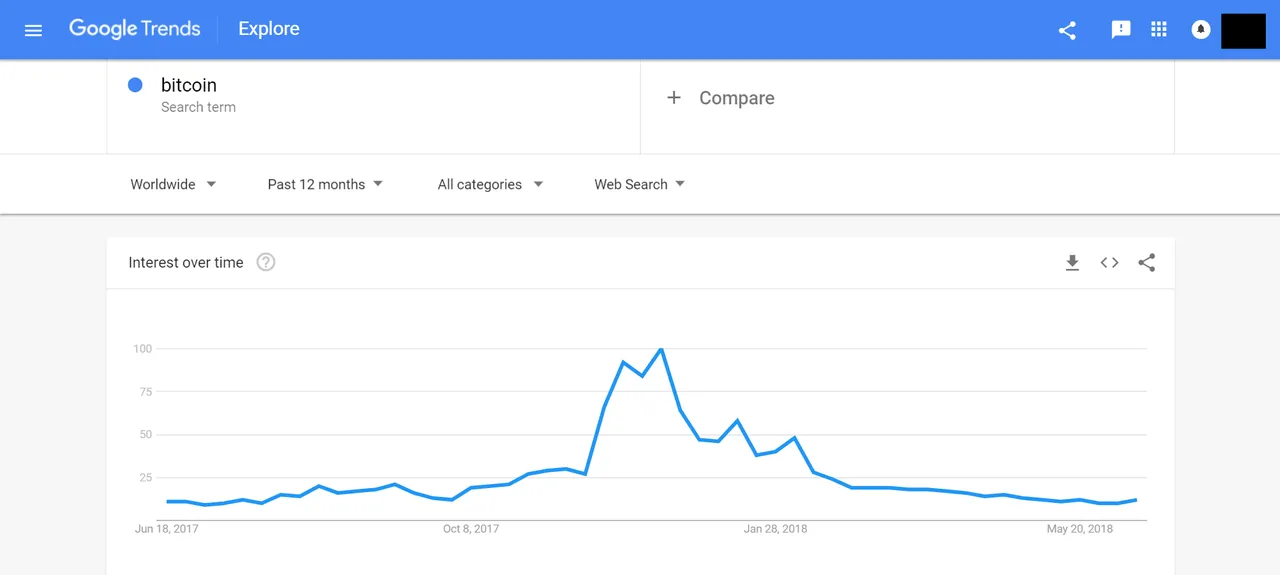The height and width of the screenshot is (575, 1280).
Task: Open the hamburger main menu
Action: click(33, 30)
